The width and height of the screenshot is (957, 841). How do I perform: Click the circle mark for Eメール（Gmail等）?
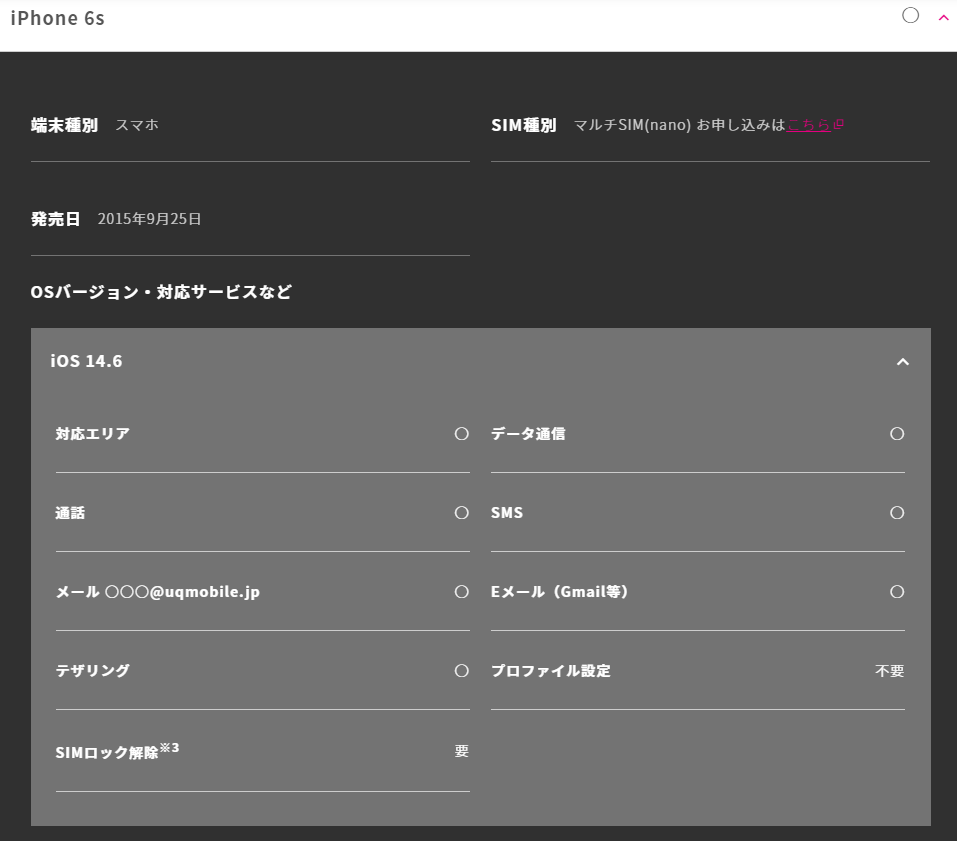[x=896, y=592]
